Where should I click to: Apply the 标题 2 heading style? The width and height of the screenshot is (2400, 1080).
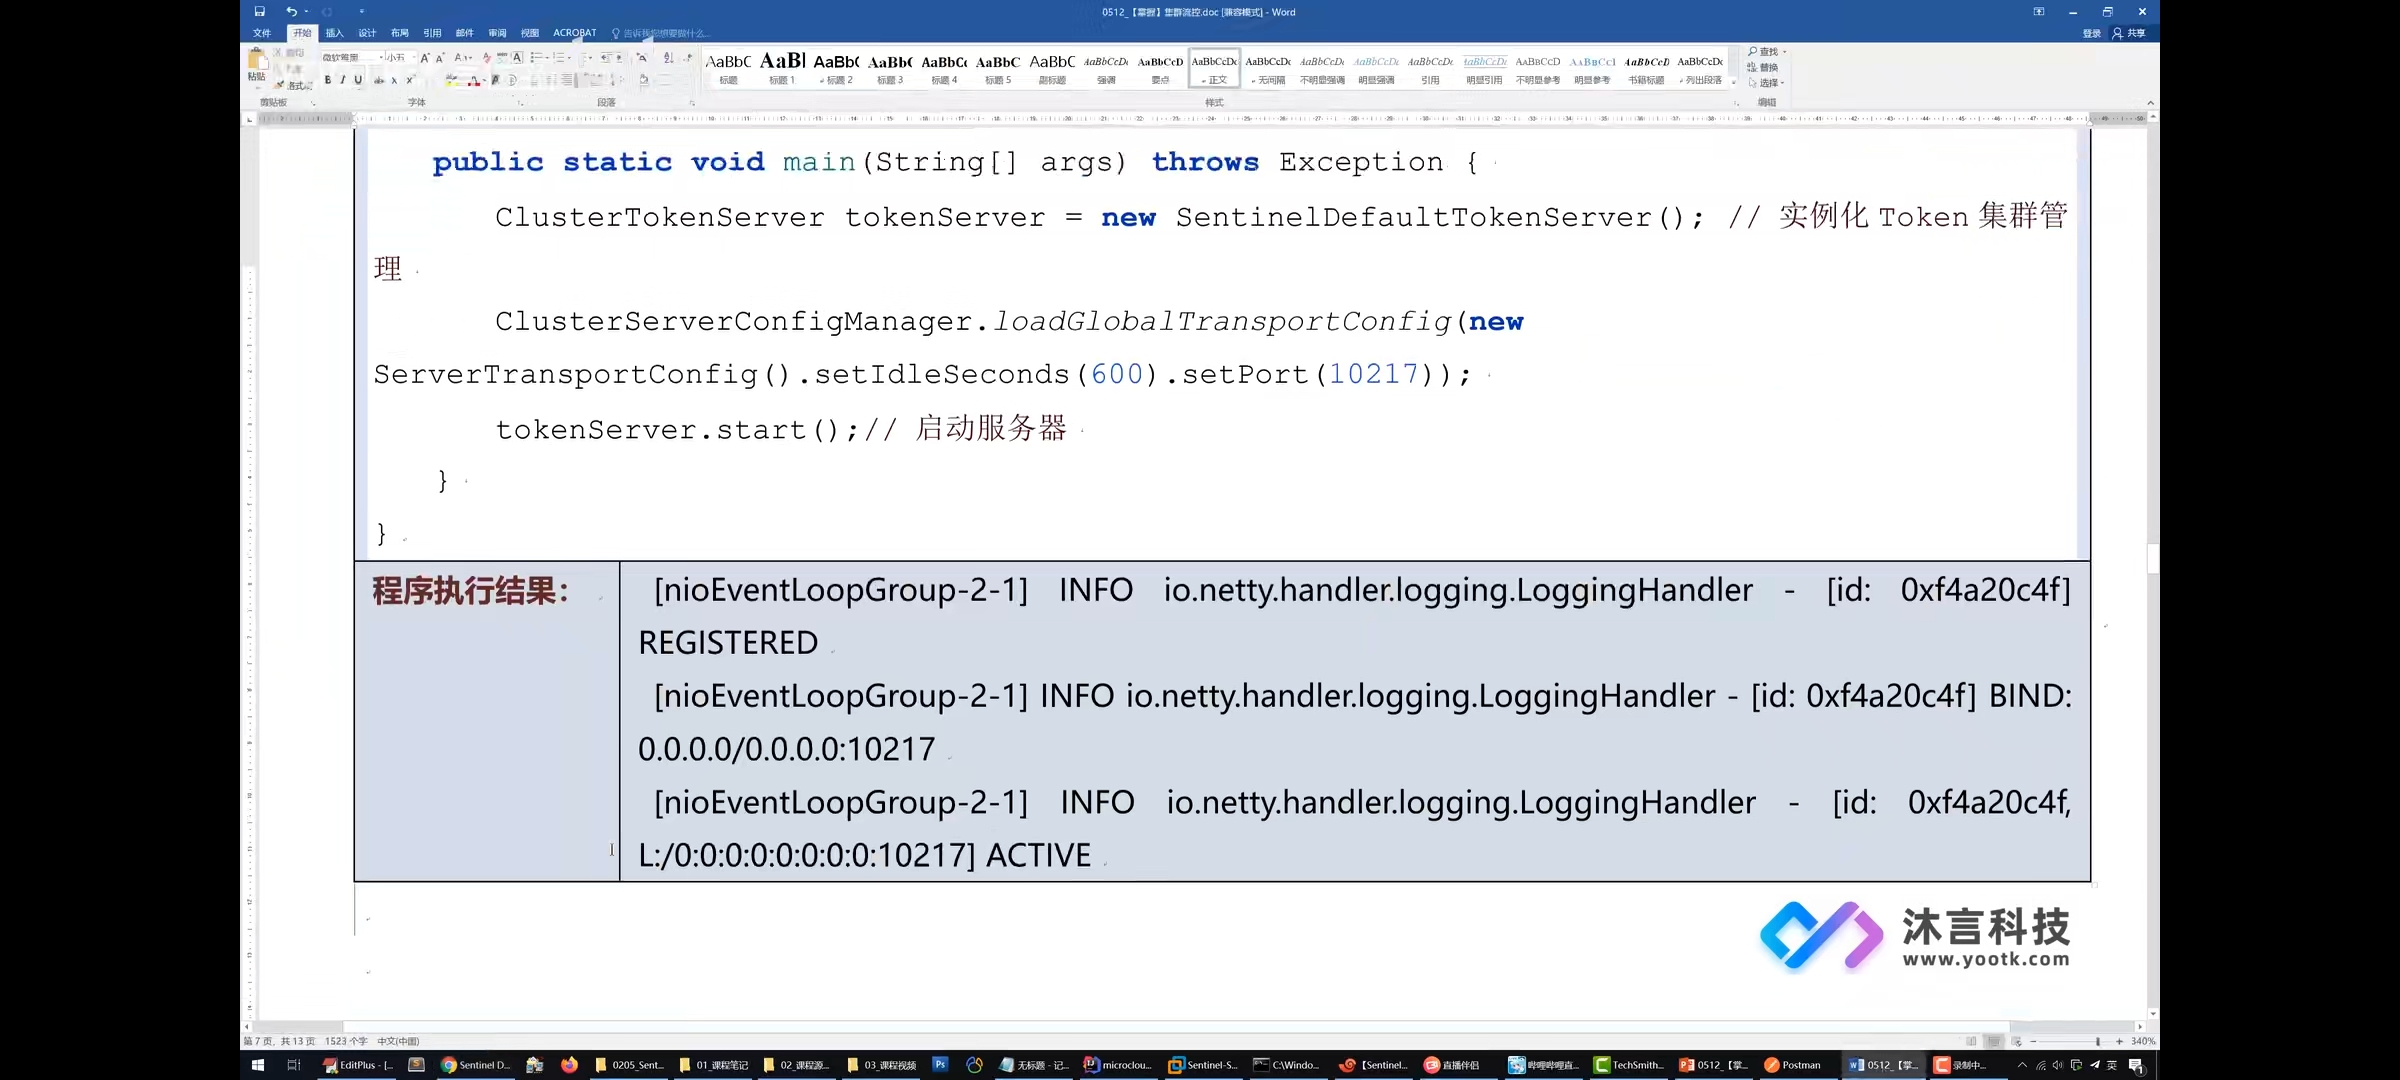[x=836, y=69]
